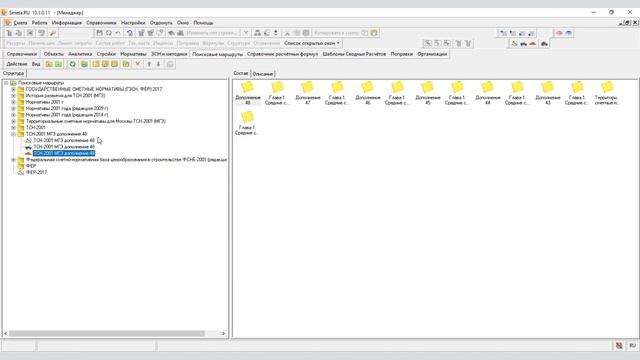Click the first folder icon after Вид
Viewport: 640px width, 360px height.
click(49, 64)
